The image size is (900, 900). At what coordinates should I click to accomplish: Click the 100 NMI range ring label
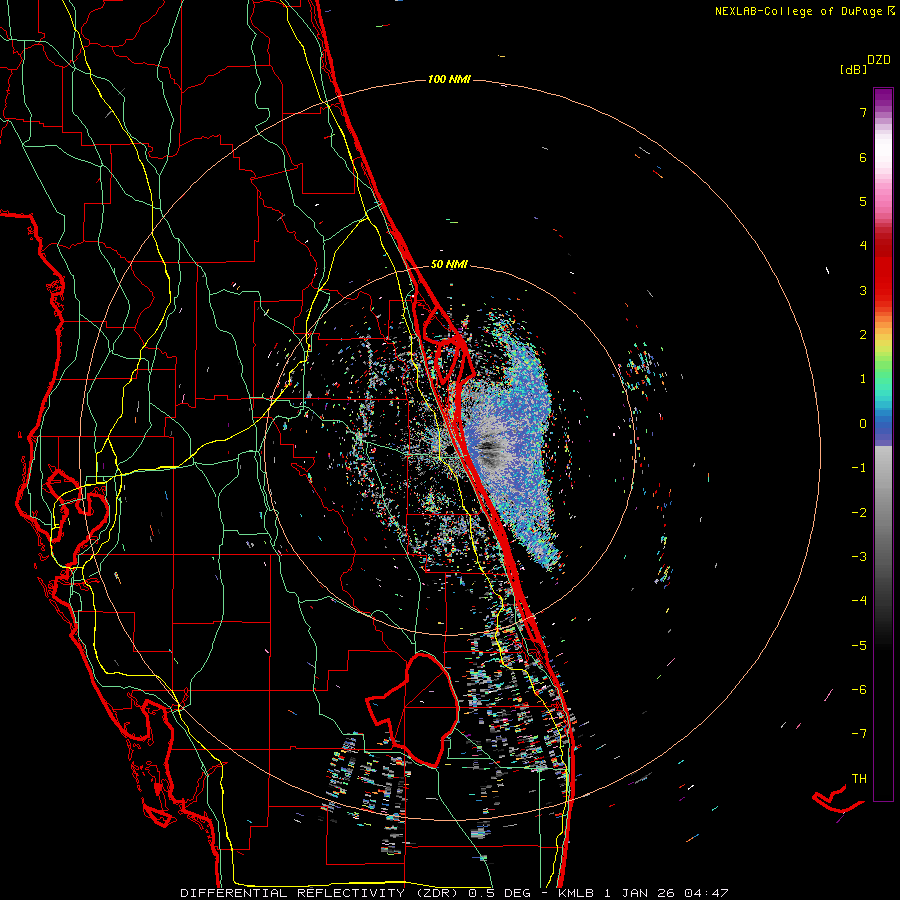[x=449, y=79]
